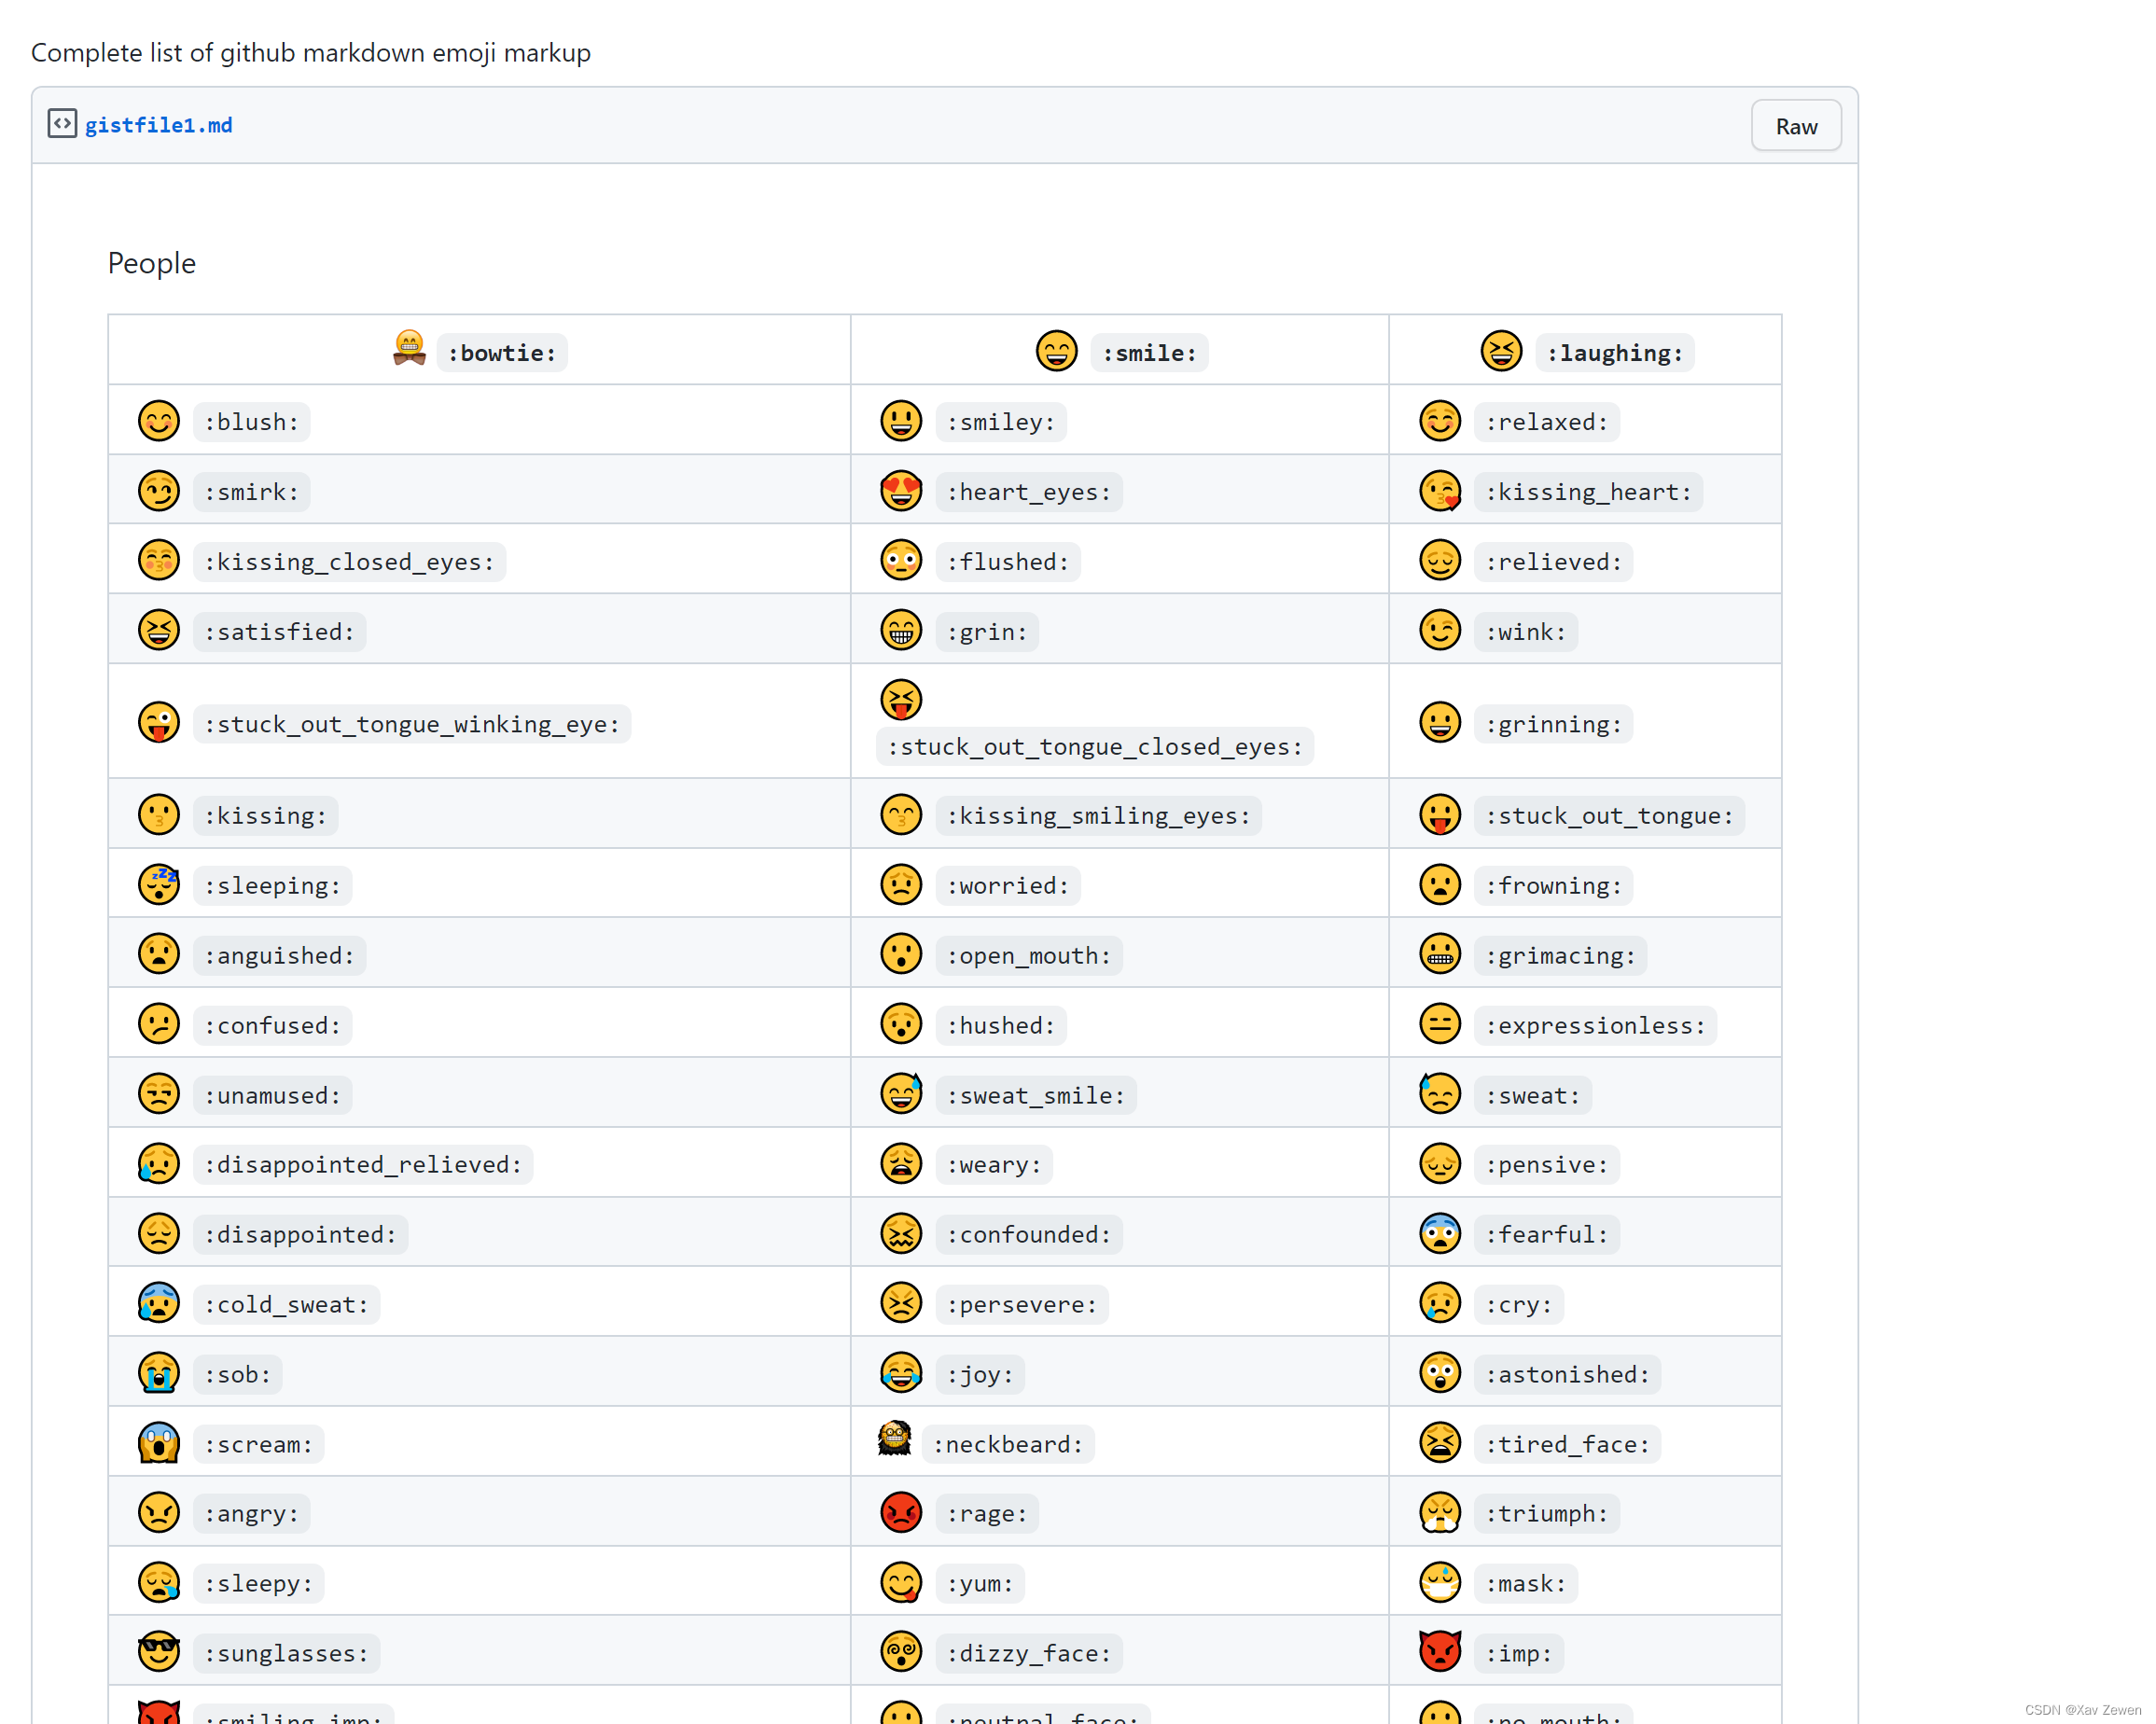Click the People section heading

click(x=151, y=263)
